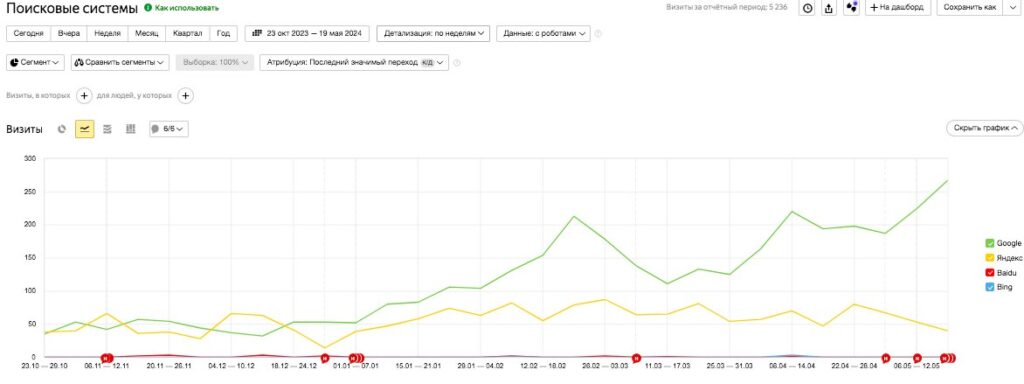Screen dimensions: 1024x384
Task: Select the column chart view icon
Action: coord(131,129)
